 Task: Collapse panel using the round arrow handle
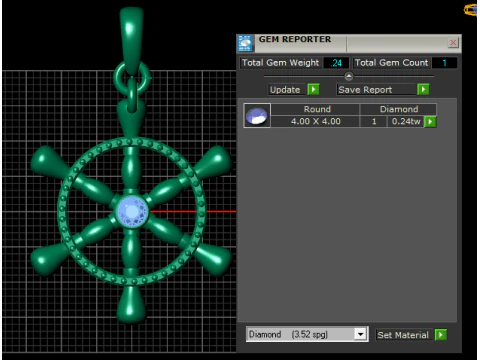[x=349, y=76]
